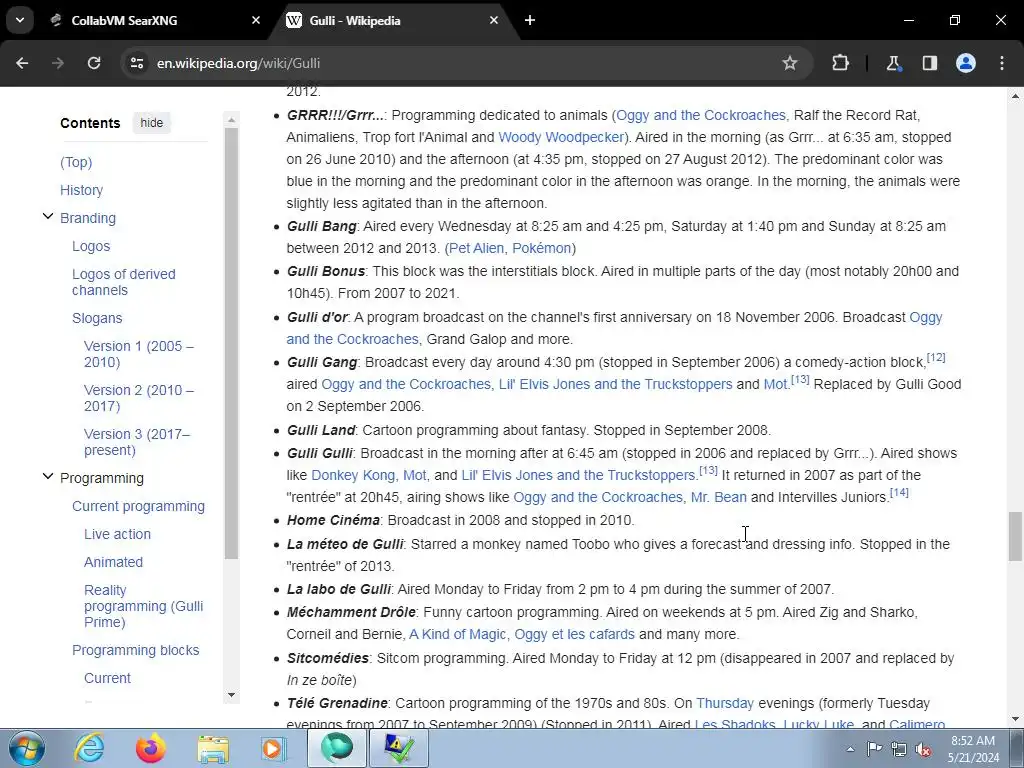This screenshot has height=768, width=1024.
Task: Open a new browser tab
Action: (530, 20)
